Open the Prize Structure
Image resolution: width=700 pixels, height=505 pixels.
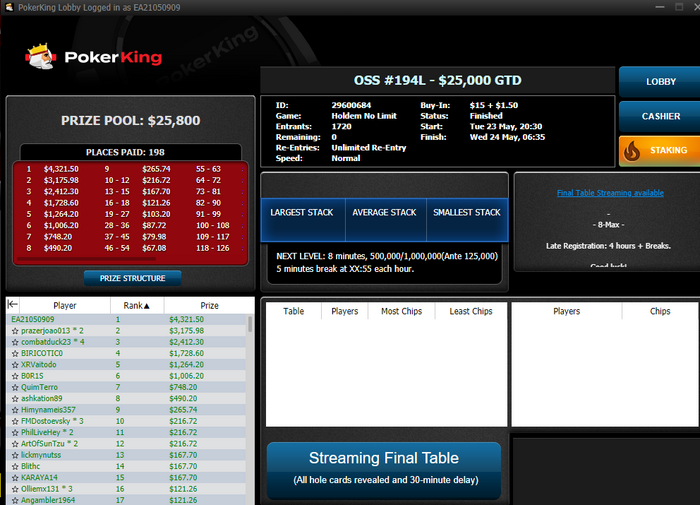(133, 278)
